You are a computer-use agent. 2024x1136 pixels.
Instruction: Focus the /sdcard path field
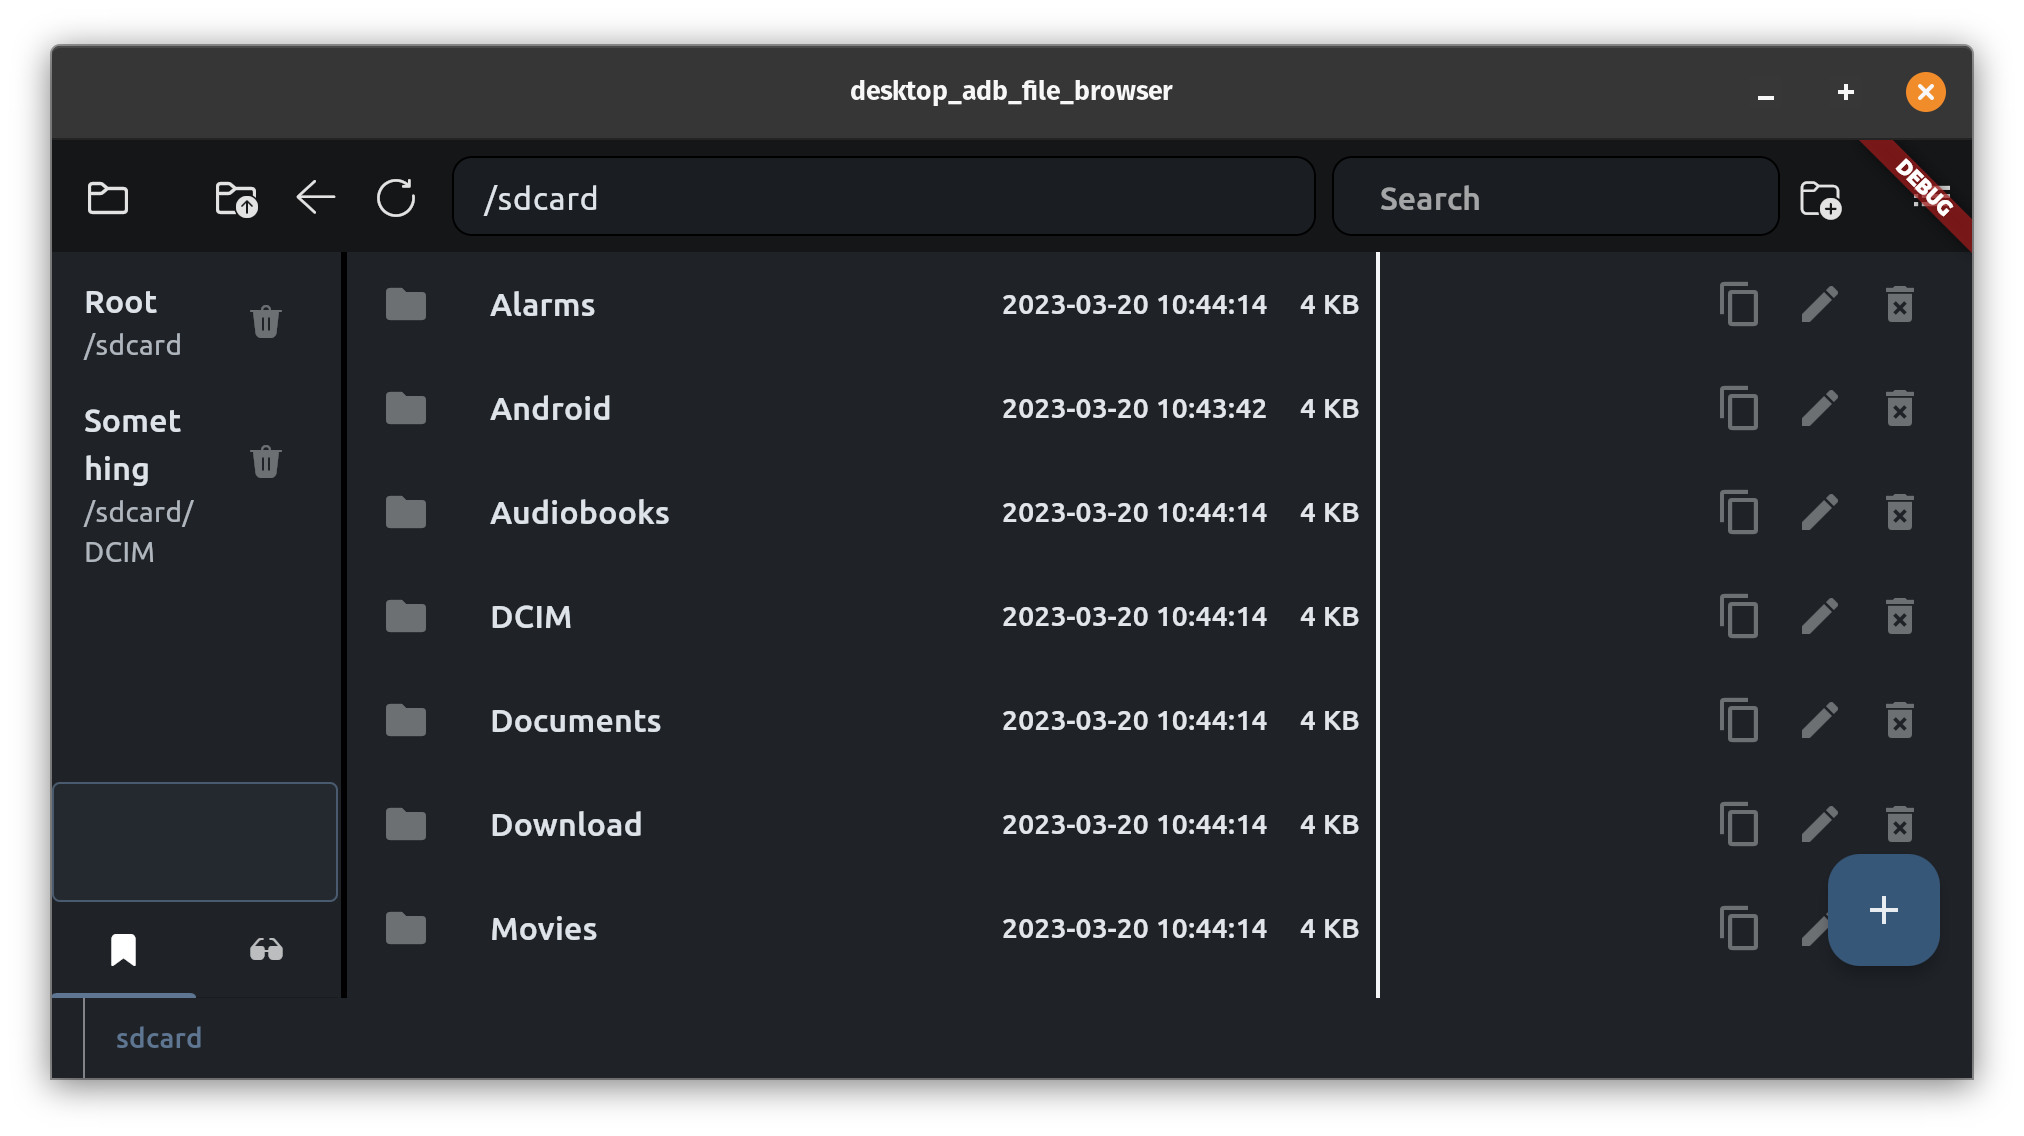pyautogui.click(x=883, y=198)
